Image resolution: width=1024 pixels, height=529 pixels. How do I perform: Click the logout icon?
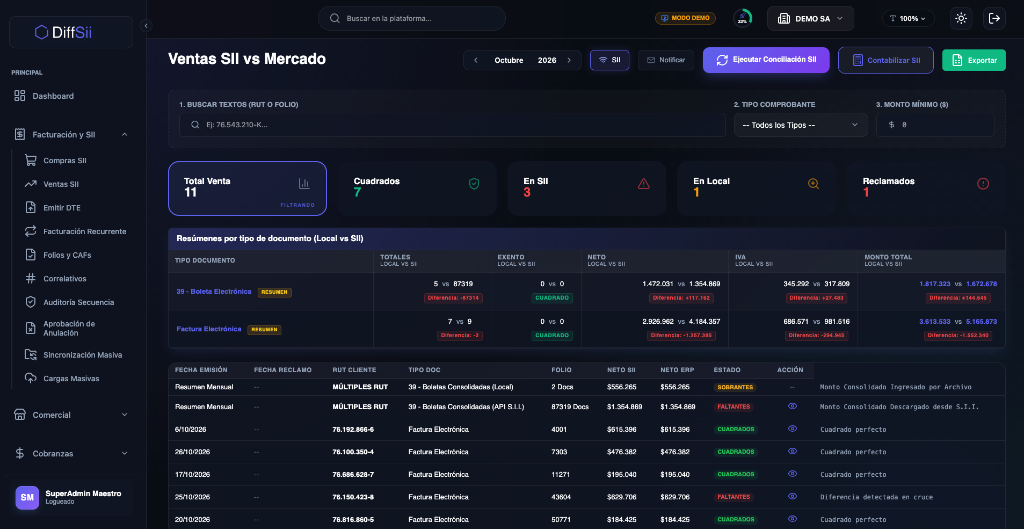994,18
